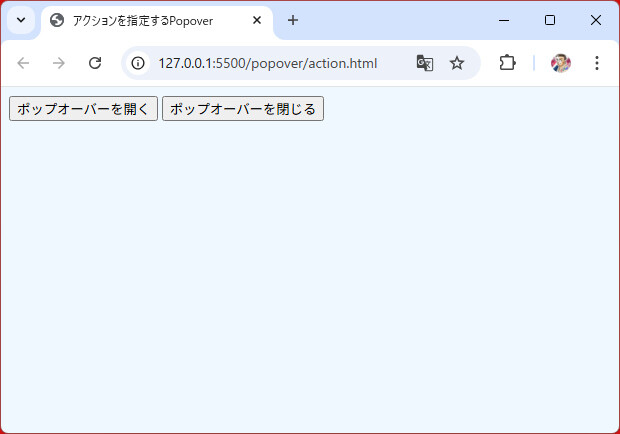Go forward to the next page
The width and height of the screenshot is (620, 434).
[x=59, y=63]
